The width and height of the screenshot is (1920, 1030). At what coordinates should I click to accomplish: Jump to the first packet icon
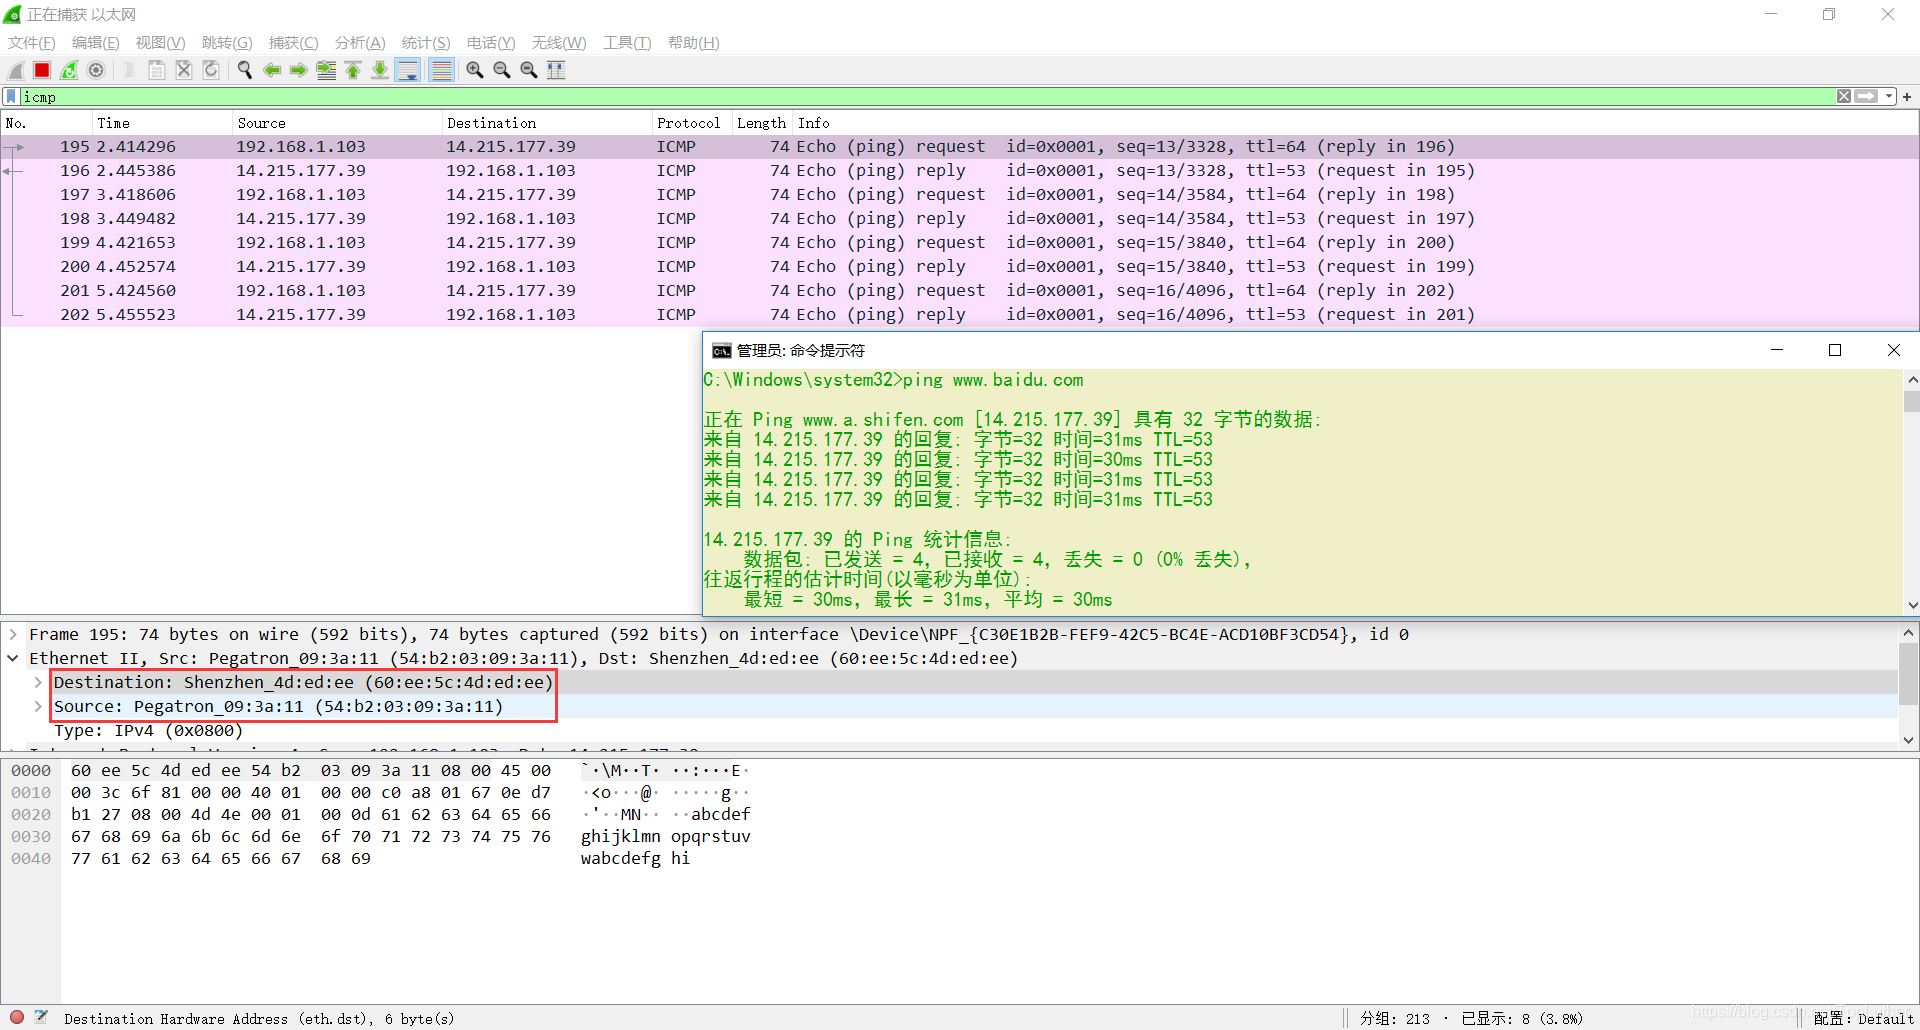[353, 70]
